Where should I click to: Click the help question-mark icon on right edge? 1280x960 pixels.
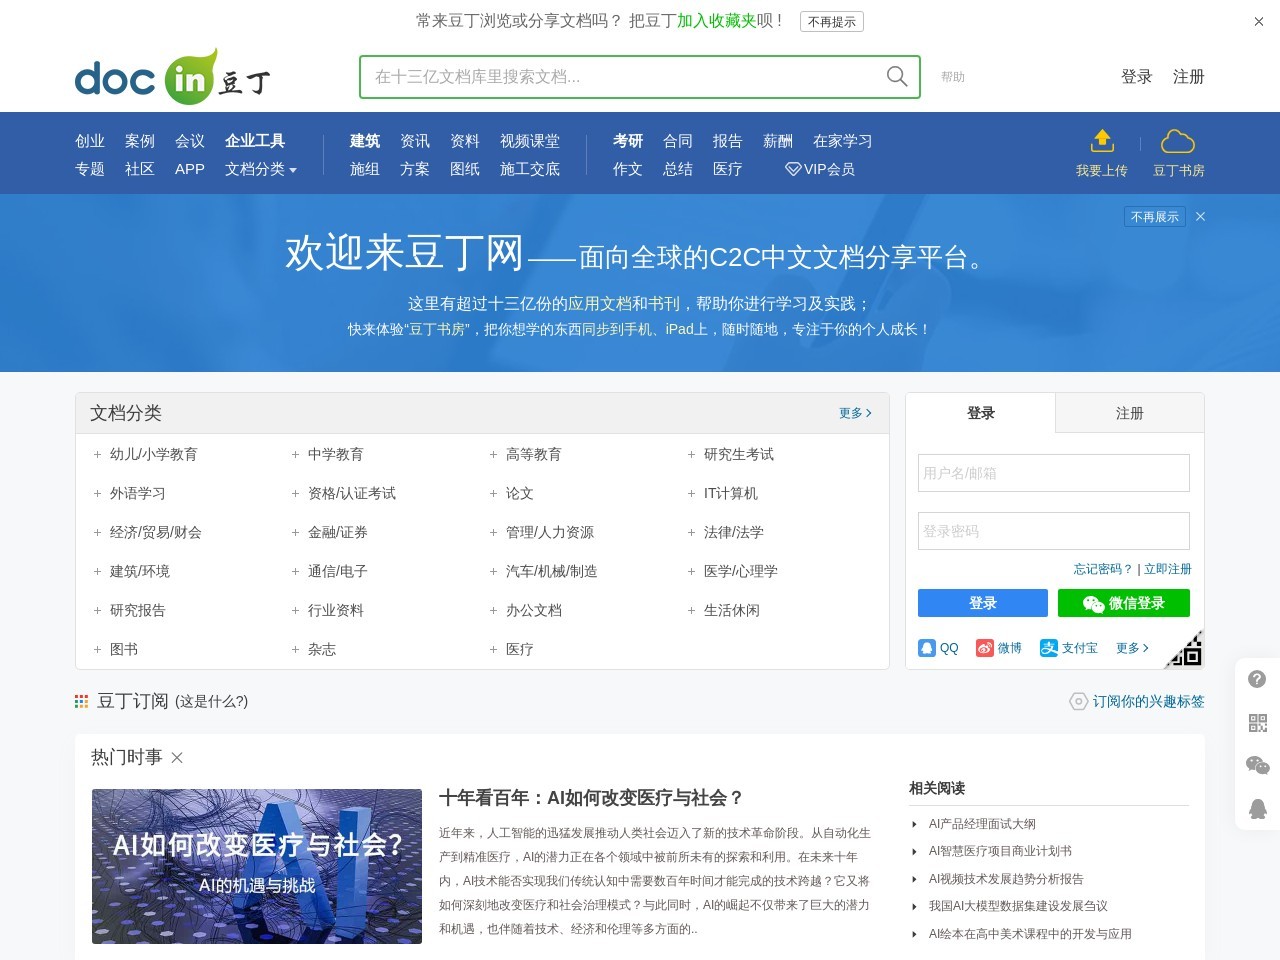point(1257,678)
